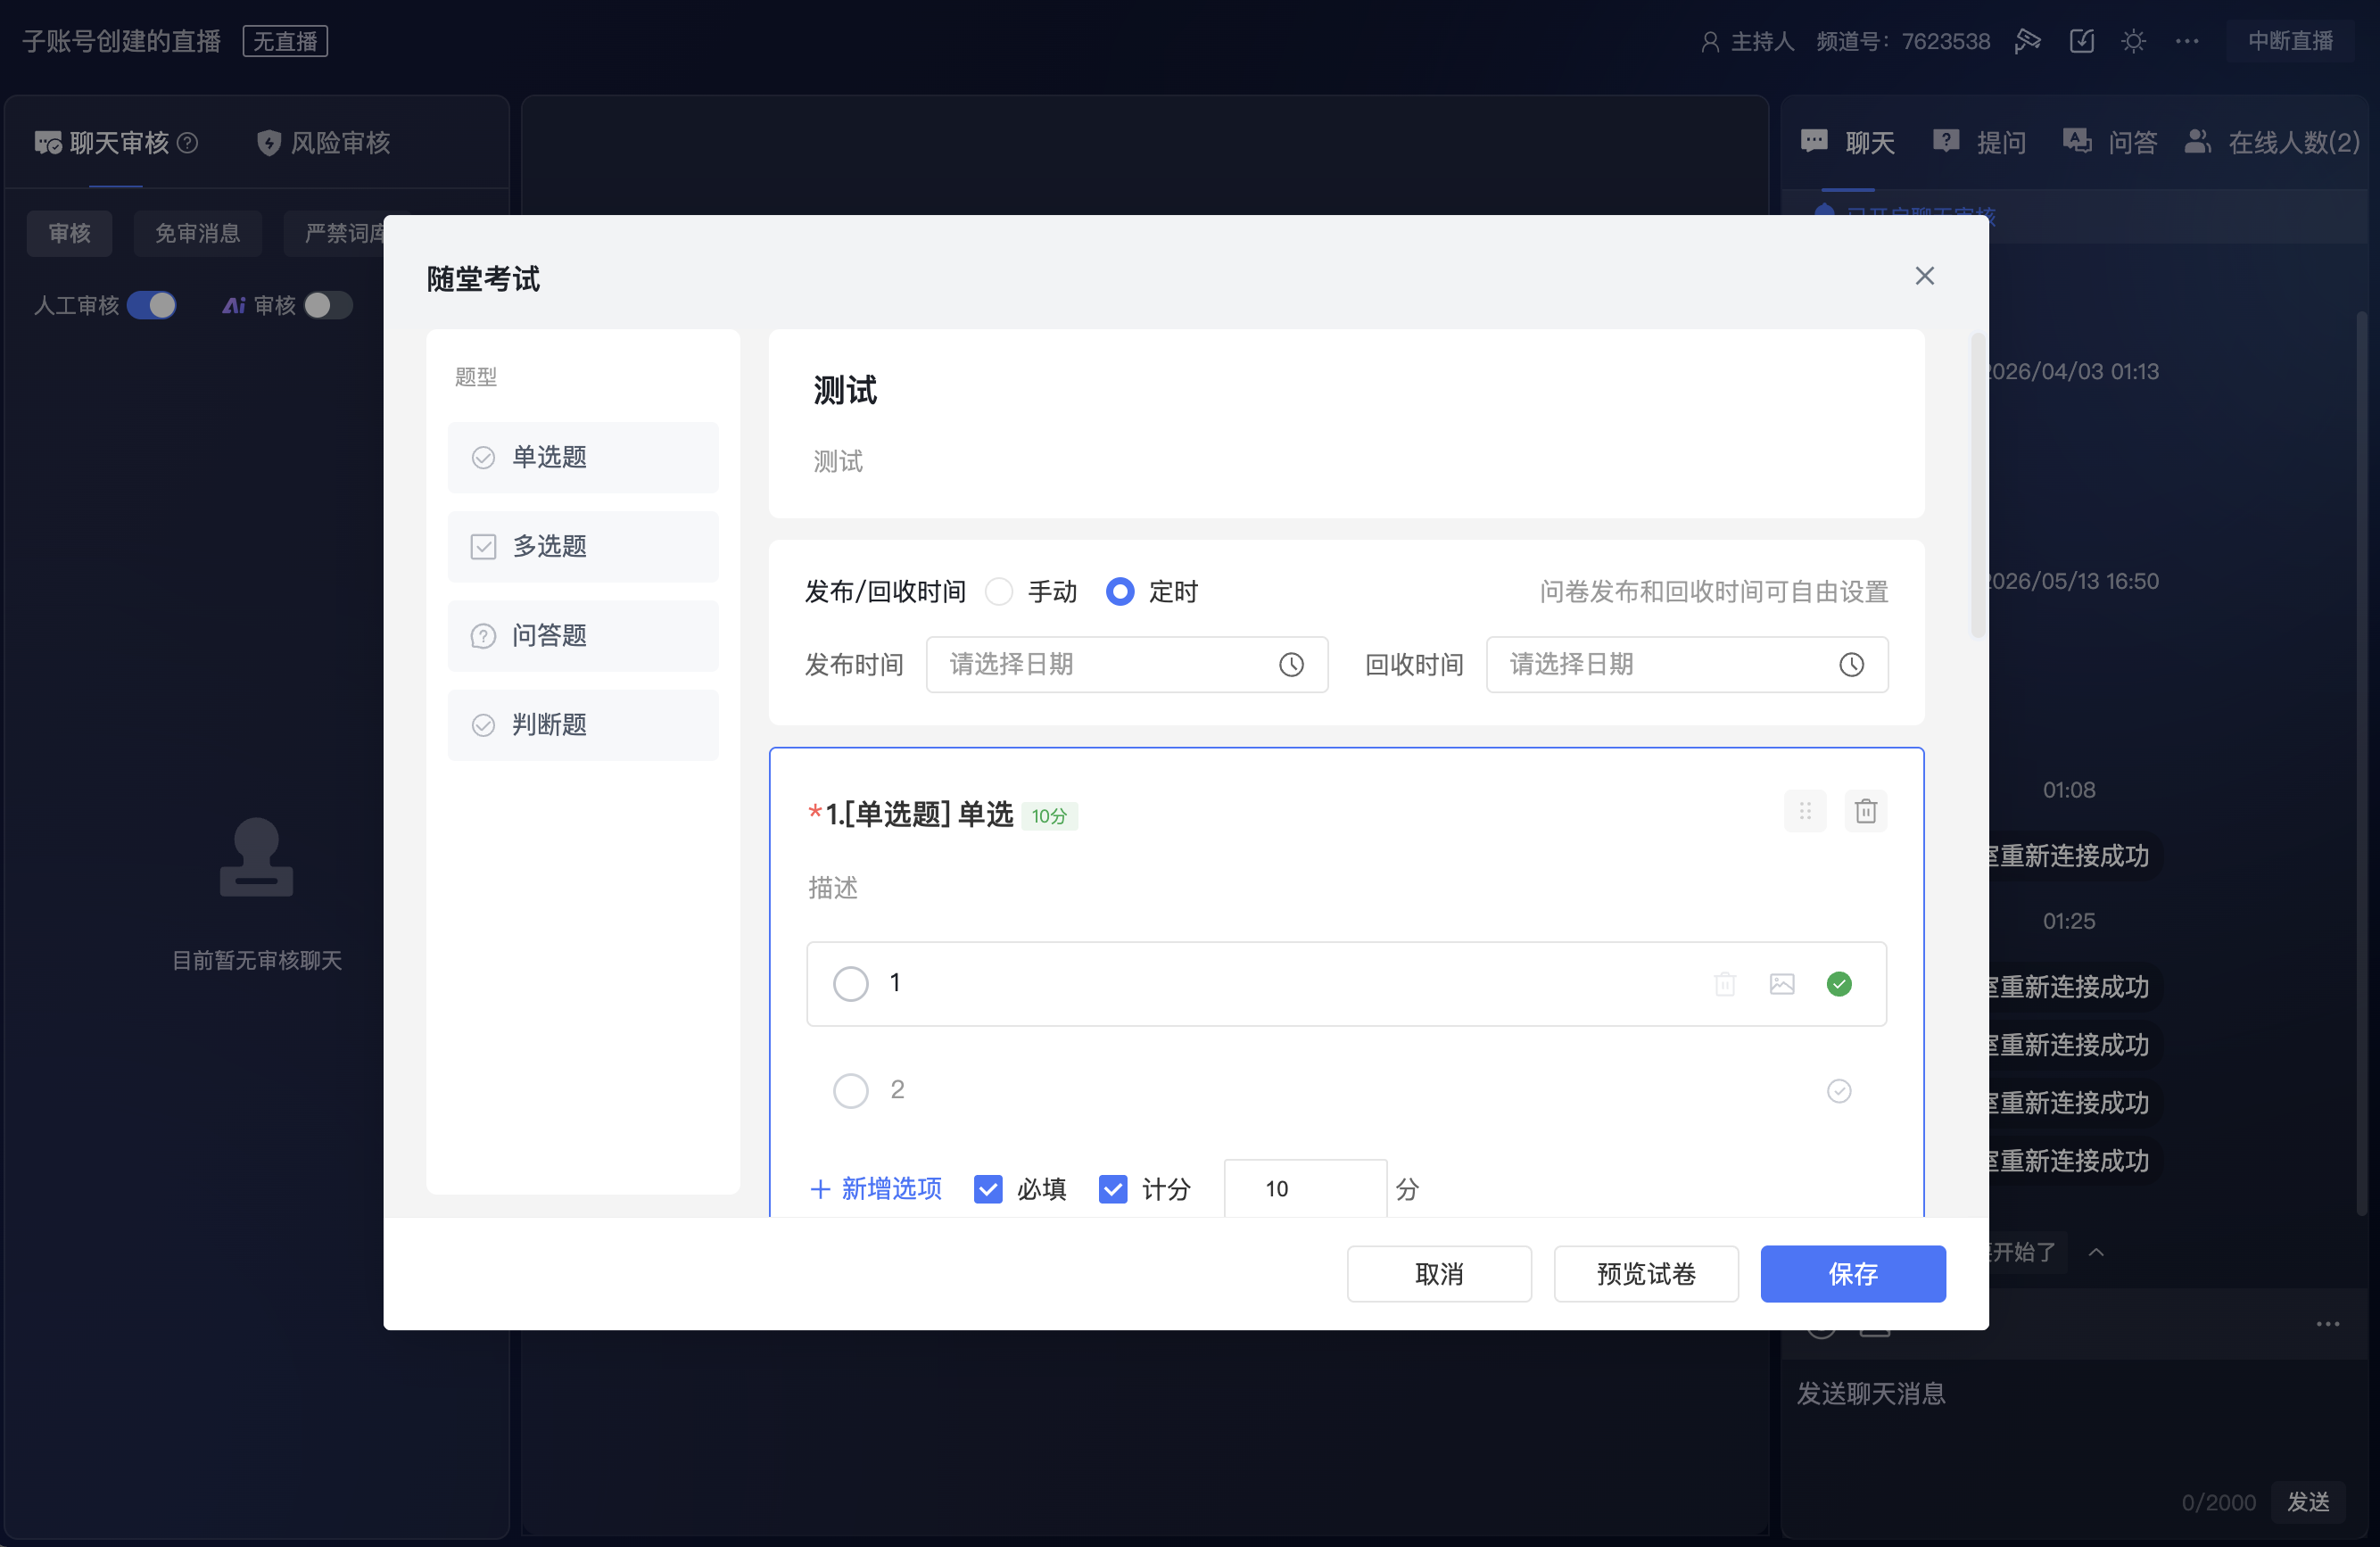Select the 手动 radio option
Image resolution: width=2380 pixels, height=1547 pixels.
[998, 592]
